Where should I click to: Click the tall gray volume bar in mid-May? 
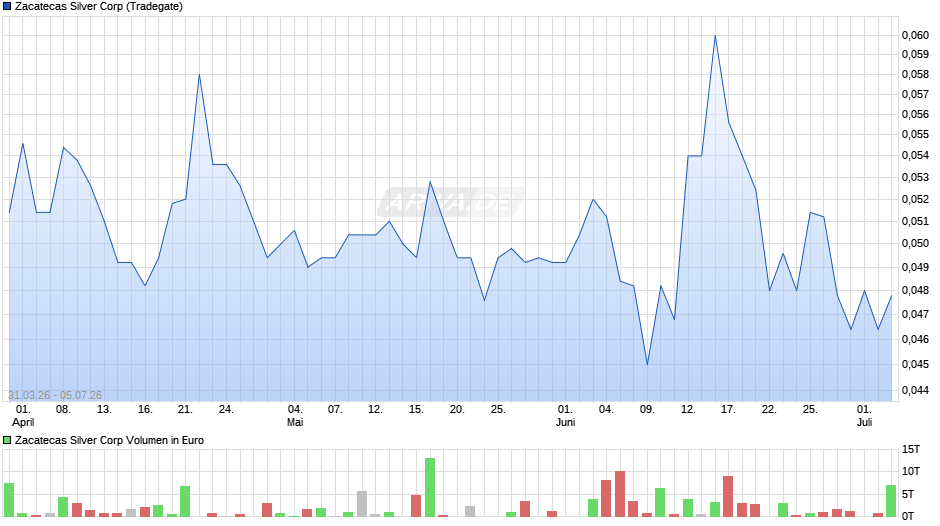pyautogui.click(x=361, y=504)
